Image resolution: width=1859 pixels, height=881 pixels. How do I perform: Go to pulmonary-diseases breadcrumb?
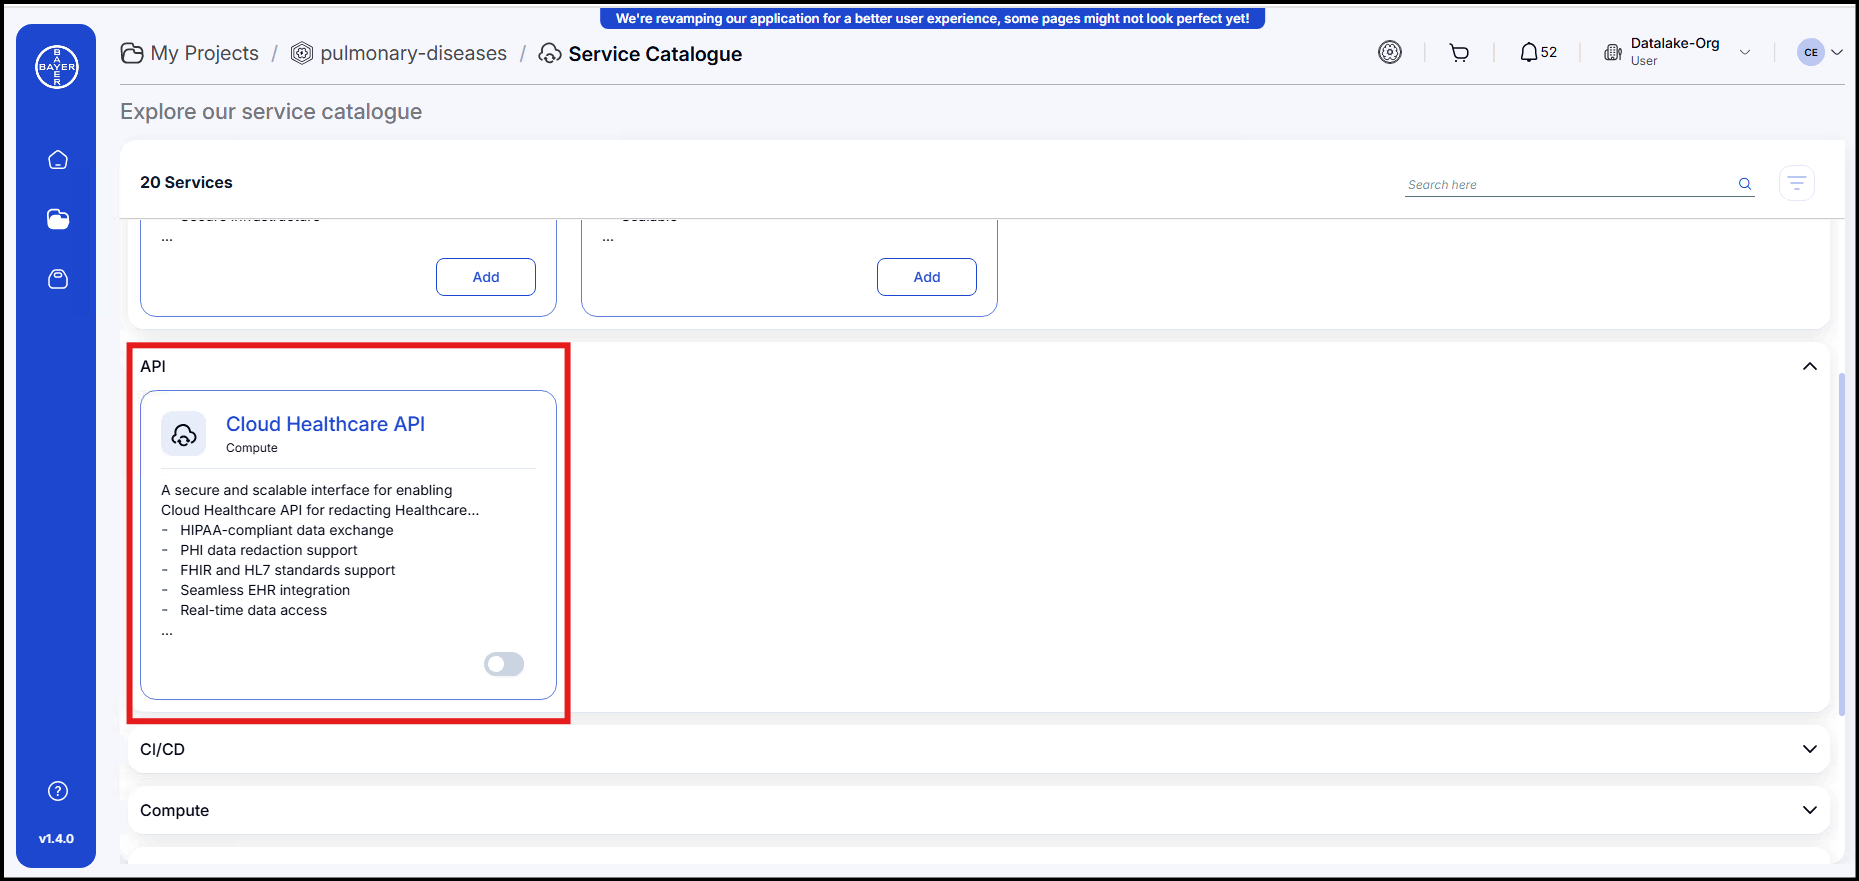(x=413, y=53)
